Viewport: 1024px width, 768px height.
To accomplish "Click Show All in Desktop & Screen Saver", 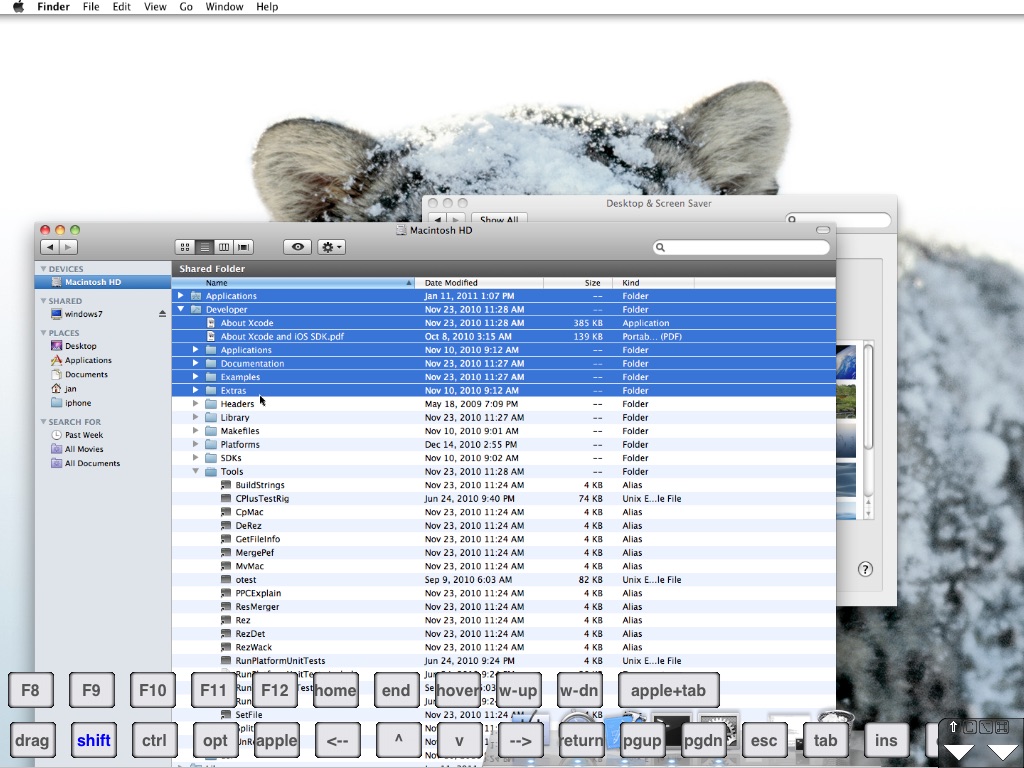I will pyautogui.click(x=499, y=219).
